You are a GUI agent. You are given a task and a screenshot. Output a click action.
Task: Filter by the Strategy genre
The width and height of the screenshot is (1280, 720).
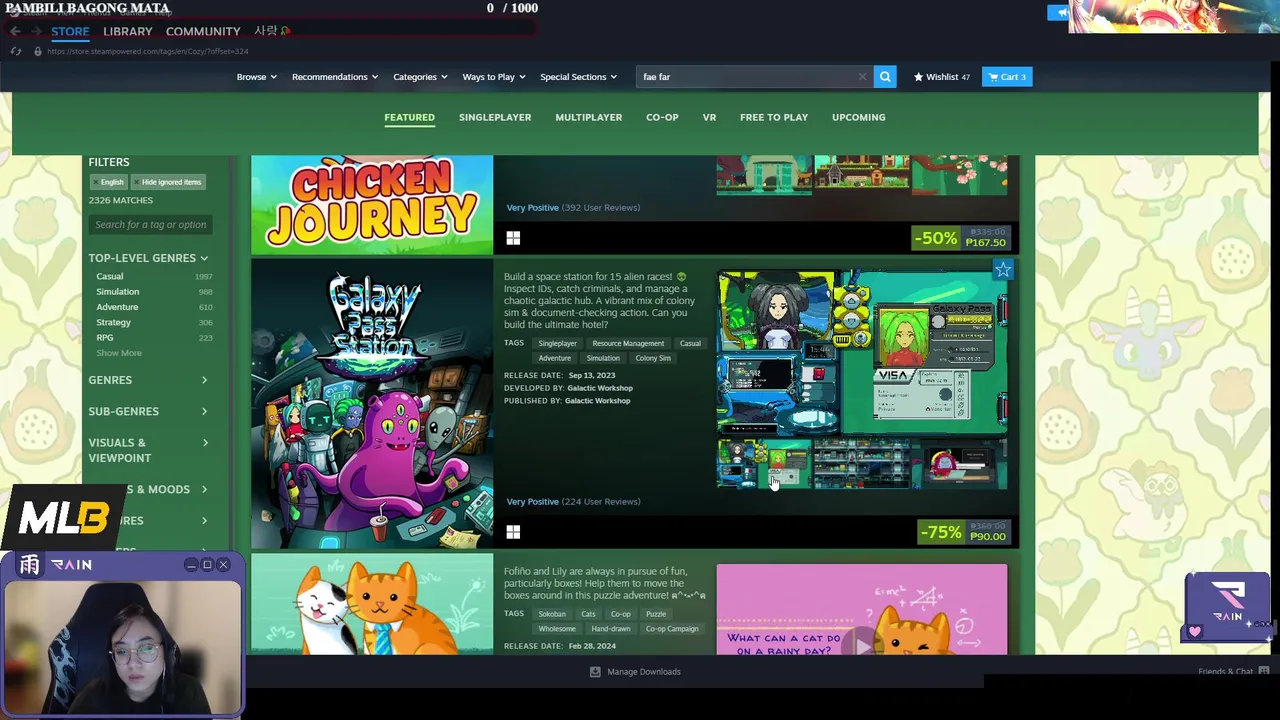tap(113, 322)
